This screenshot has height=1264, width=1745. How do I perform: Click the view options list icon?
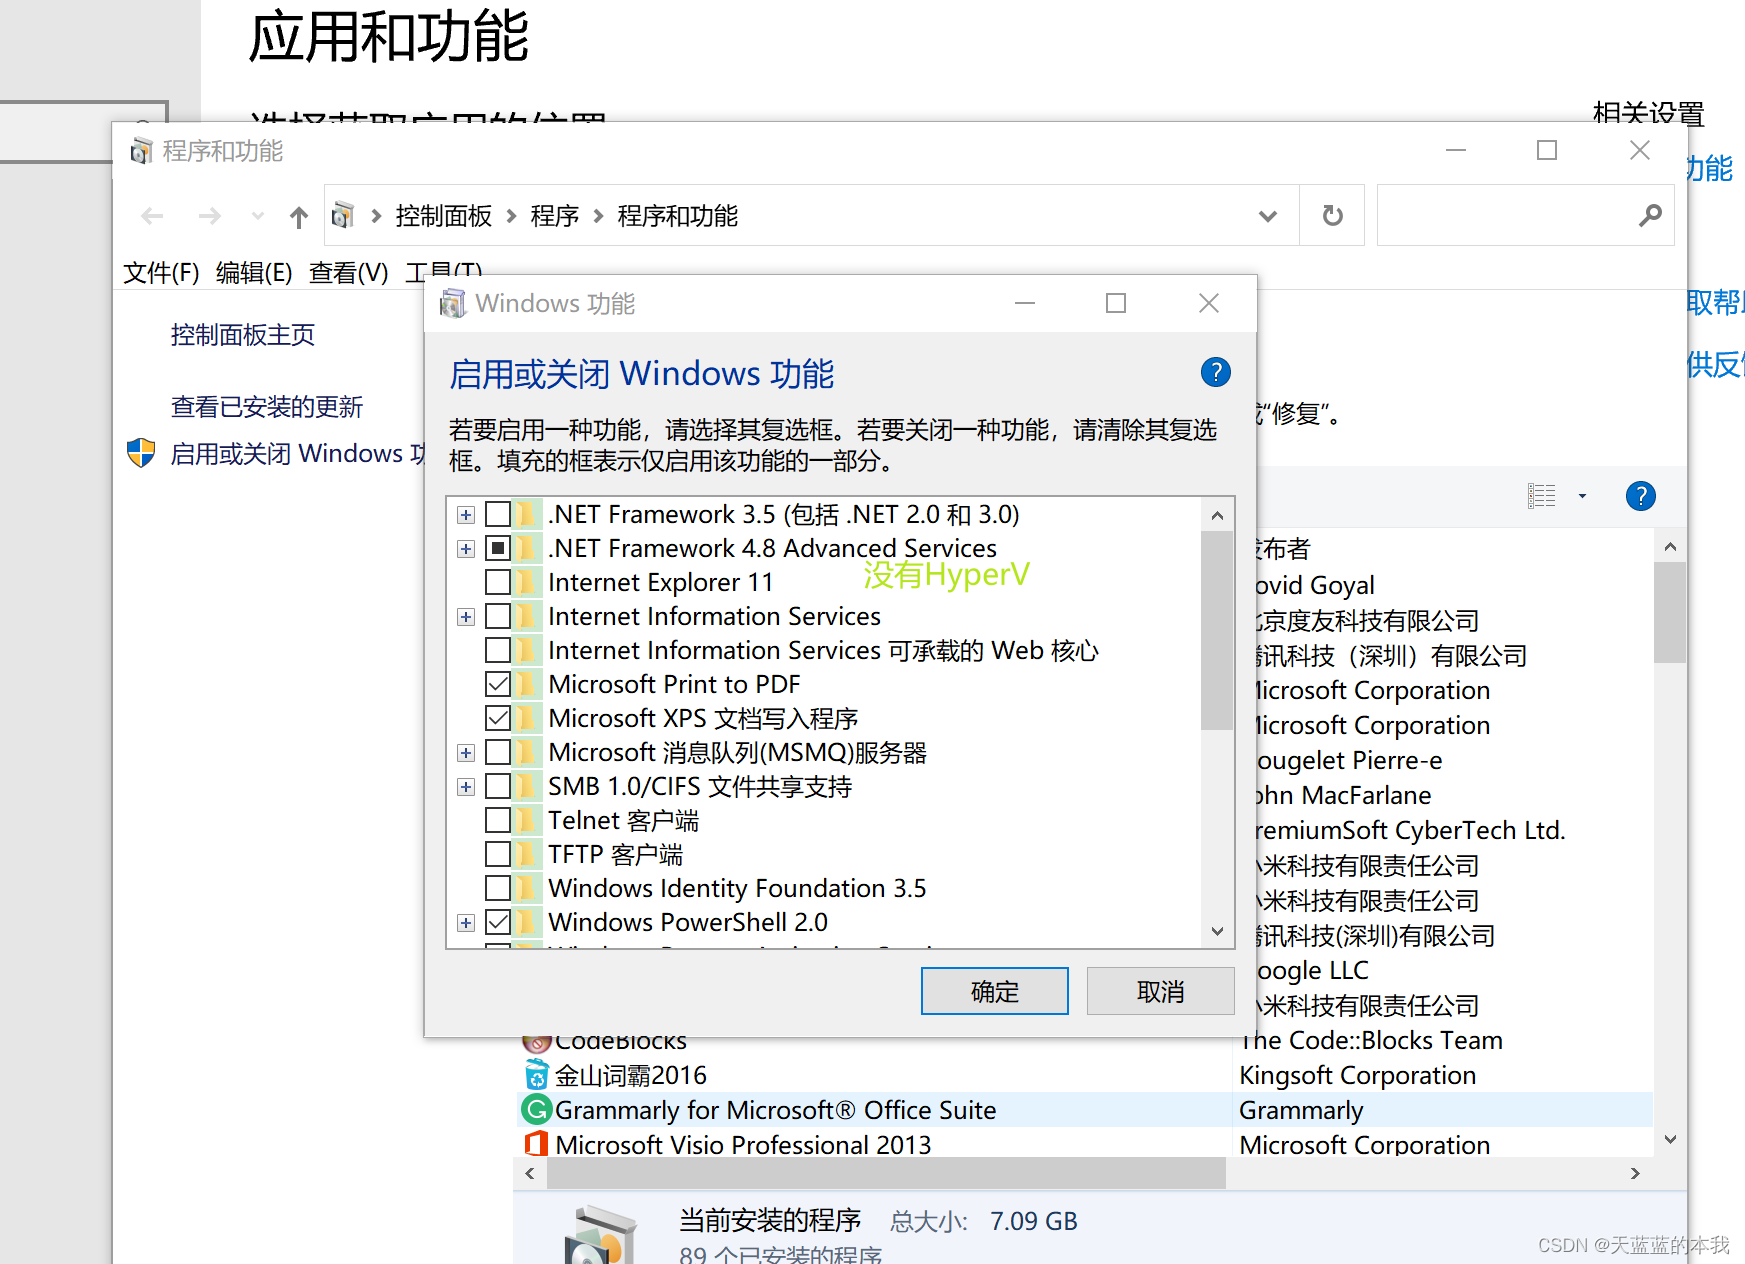(1541, 496)
